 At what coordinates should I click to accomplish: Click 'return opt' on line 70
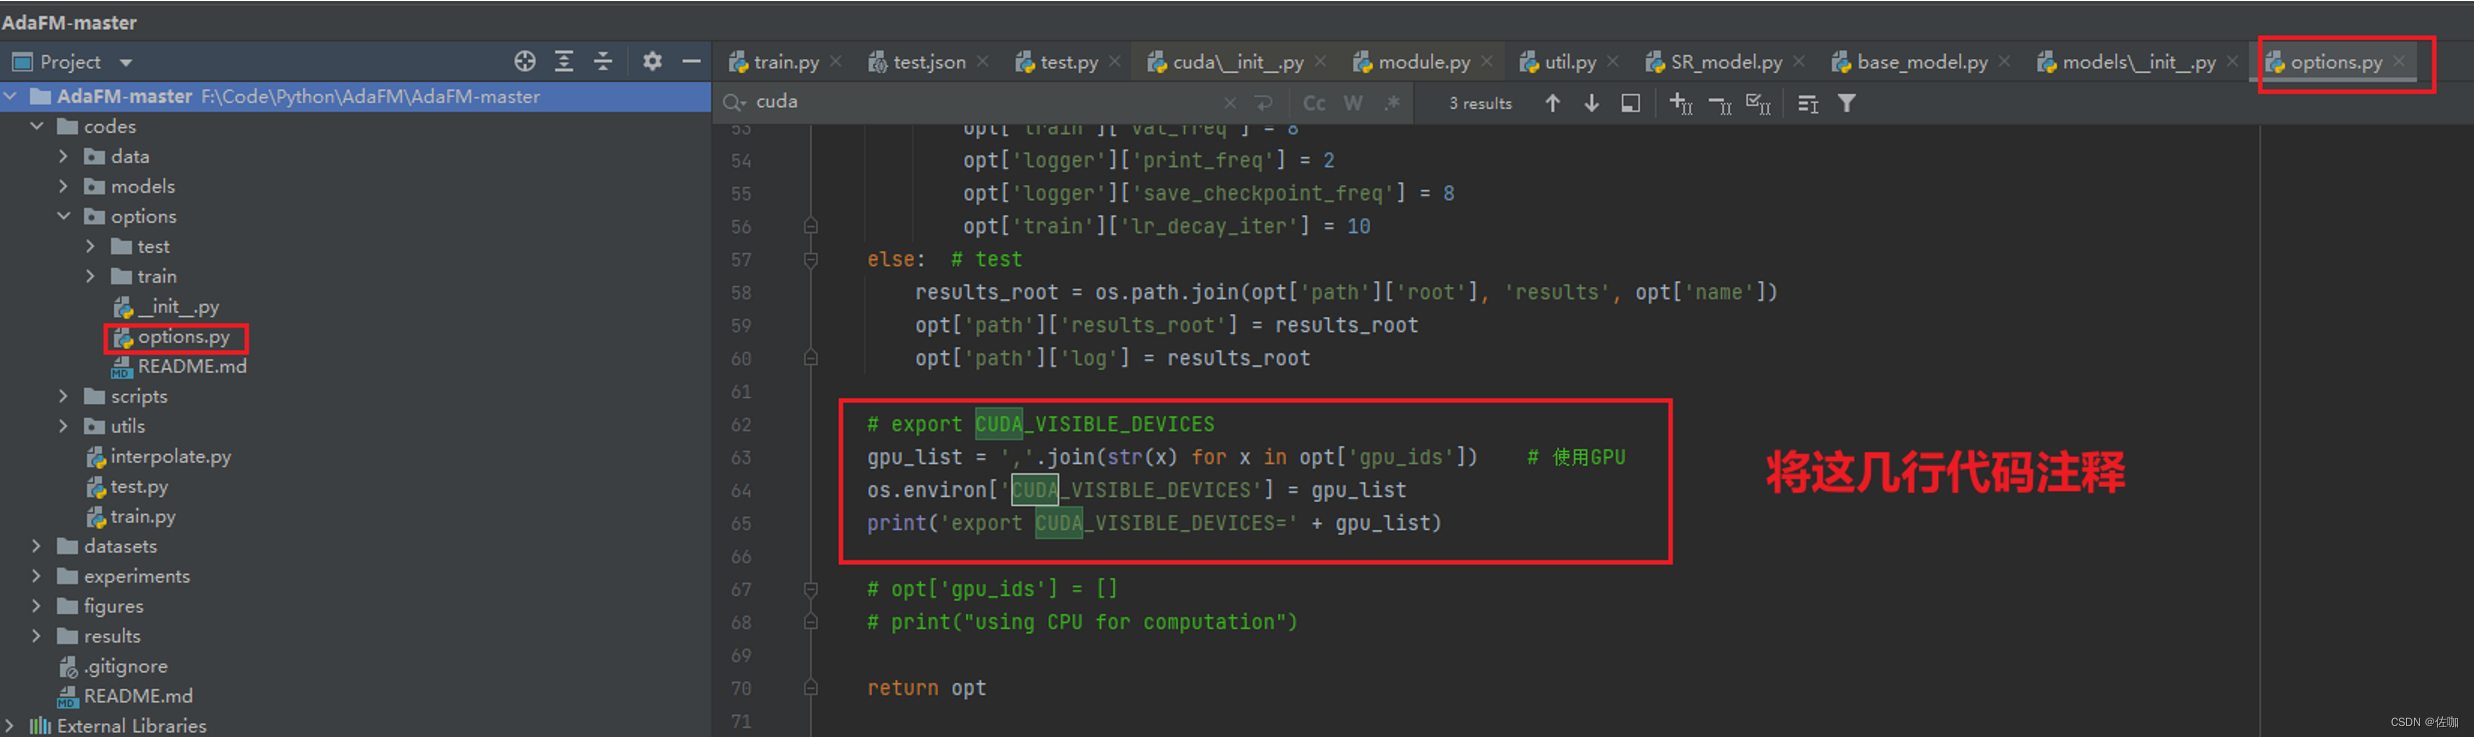point(926,688)
